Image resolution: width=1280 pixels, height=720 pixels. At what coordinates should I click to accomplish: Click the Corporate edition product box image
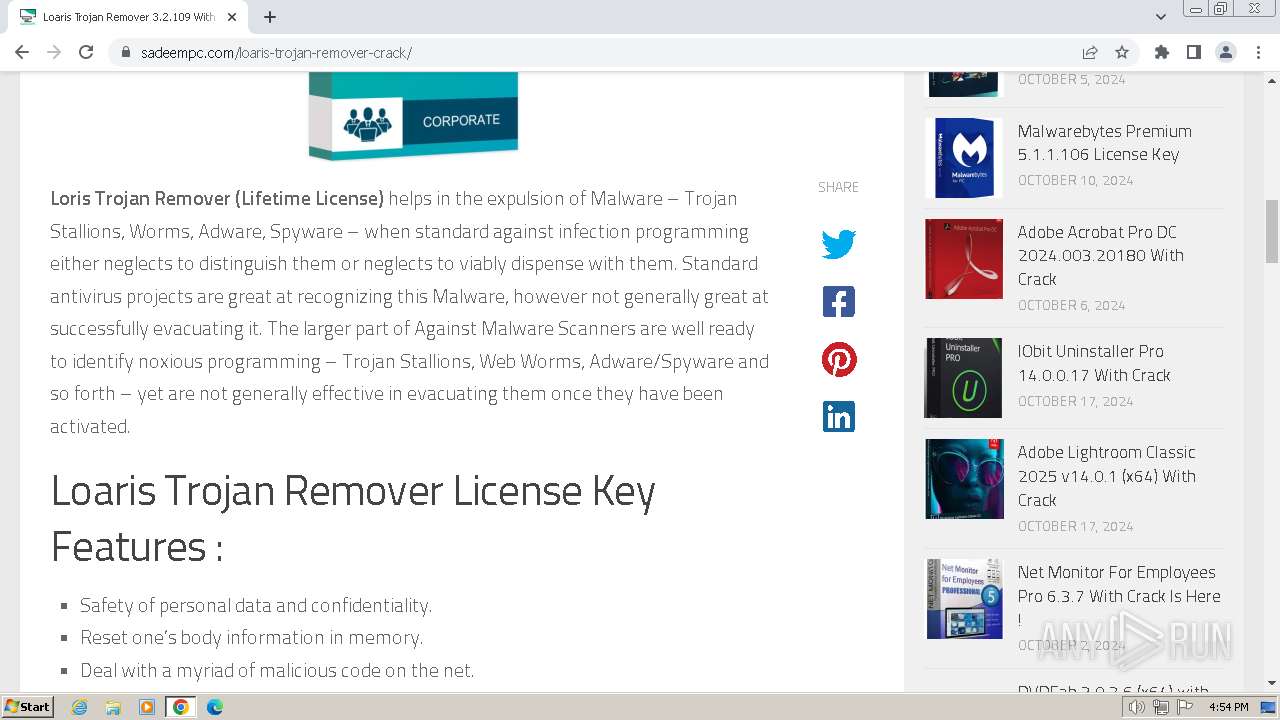point(413,116)
